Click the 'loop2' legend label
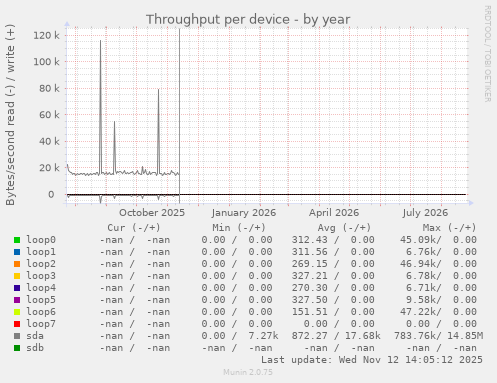 tap(41, 264)
